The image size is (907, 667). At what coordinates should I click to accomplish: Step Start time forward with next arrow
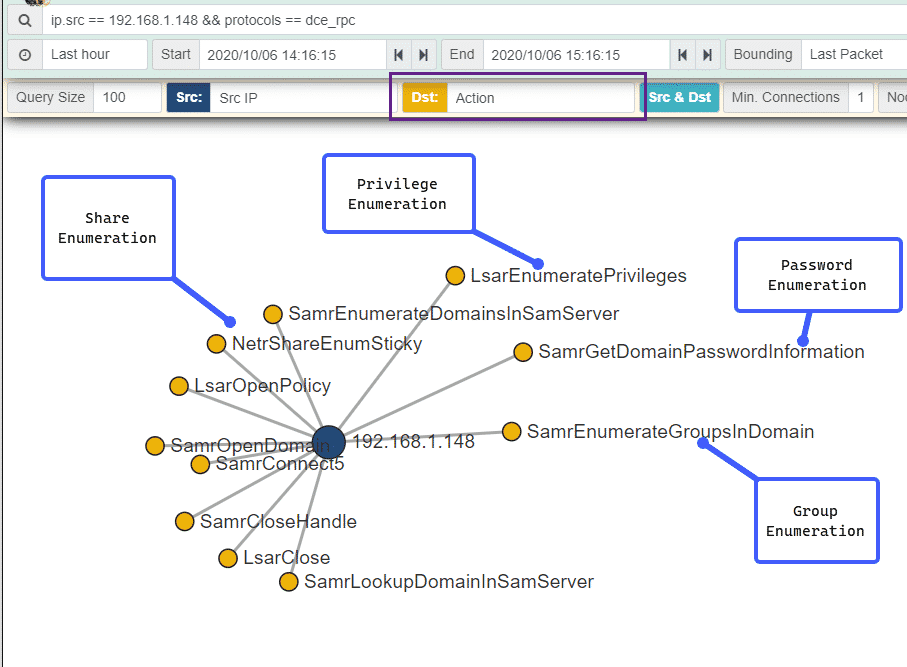[x=423, y=55]
